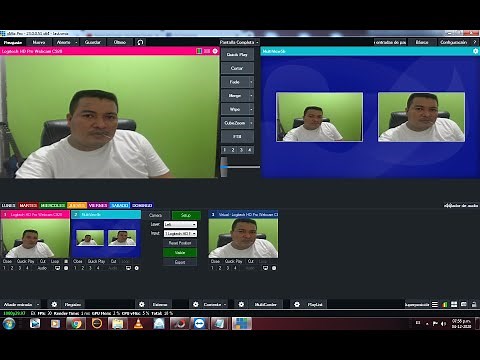Image resolution: width=480 pixels, height=360 pixels.
Task: Toggle overlay channel 4 below FTB
Action: [249, 150]
